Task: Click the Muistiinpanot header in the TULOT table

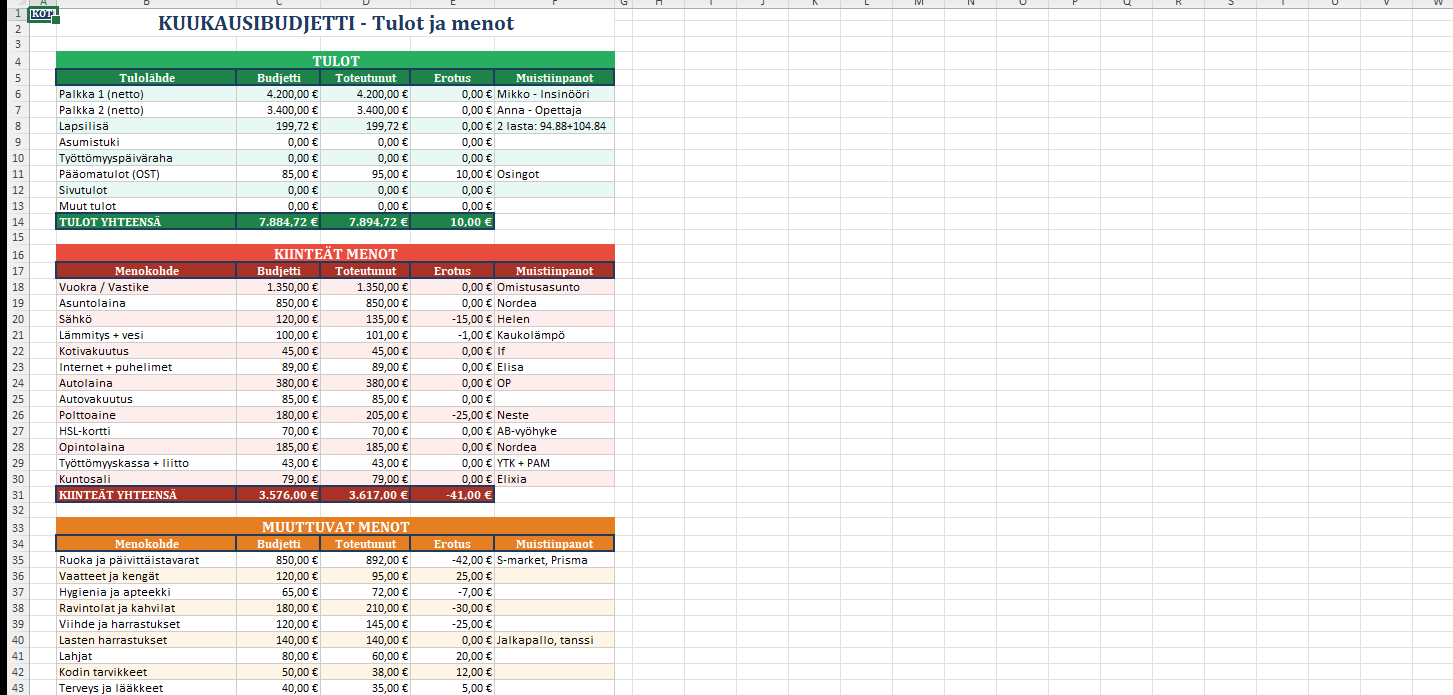Action: tap(554, 78)
